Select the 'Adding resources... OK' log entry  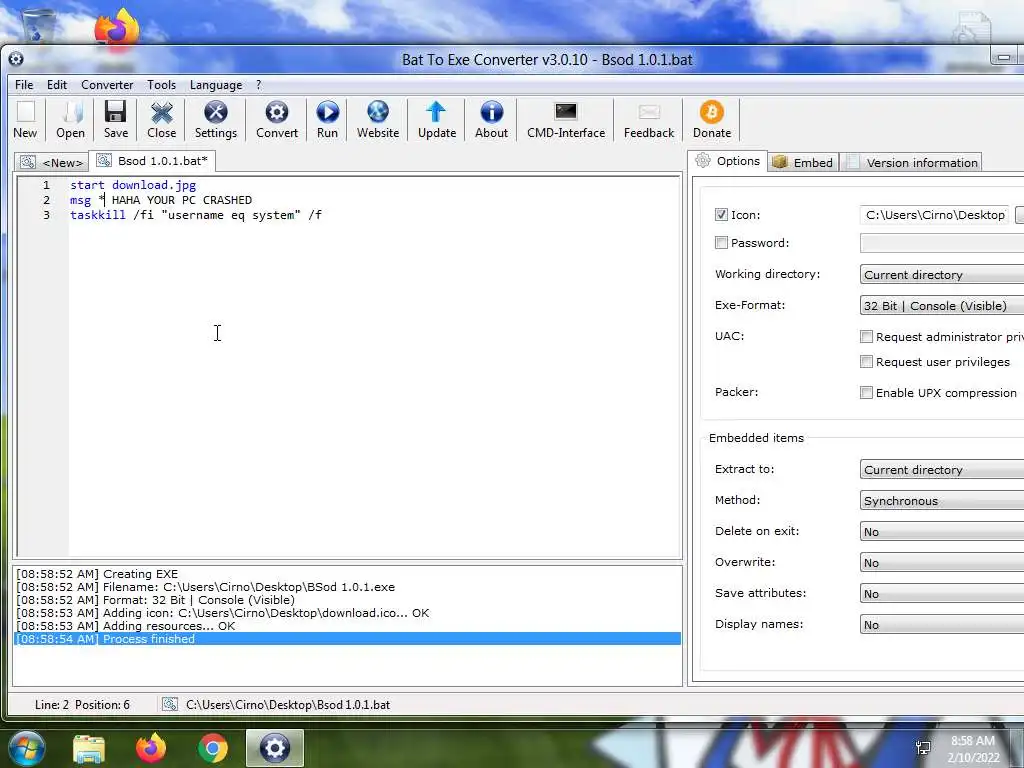tap(347, 626)
